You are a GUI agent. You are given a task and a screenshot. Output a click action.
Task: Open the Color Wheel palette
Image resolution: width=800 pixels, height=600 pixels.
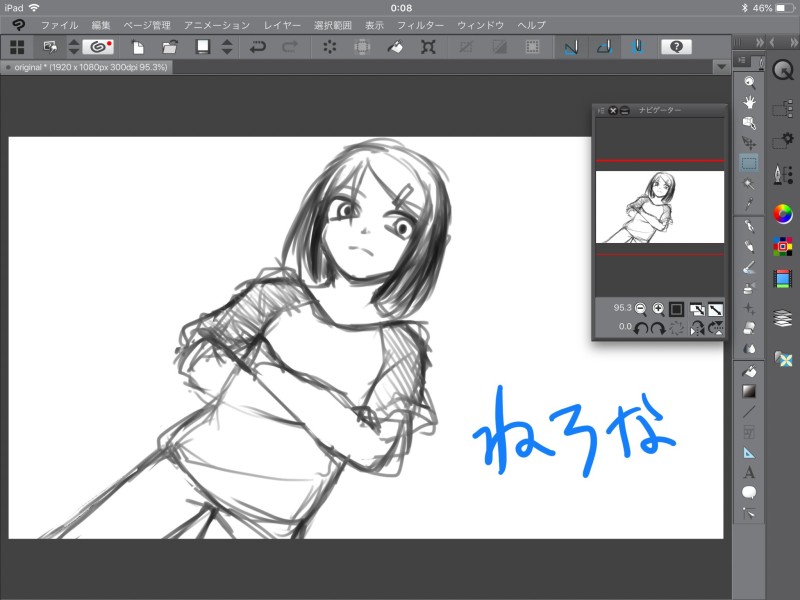click(783, 213)
